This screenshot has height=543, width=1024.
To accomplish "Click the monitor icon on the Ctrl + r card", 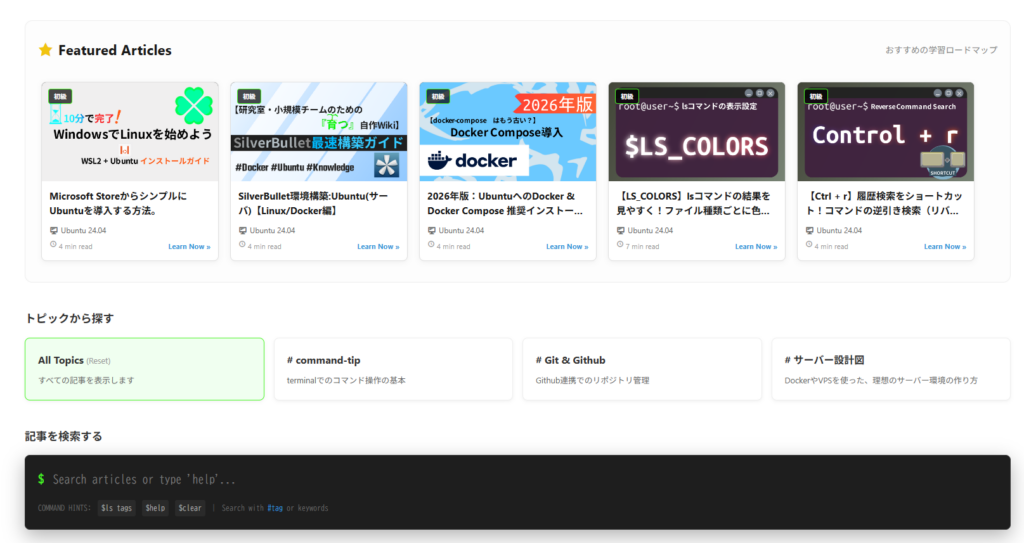I will (809, 231).
